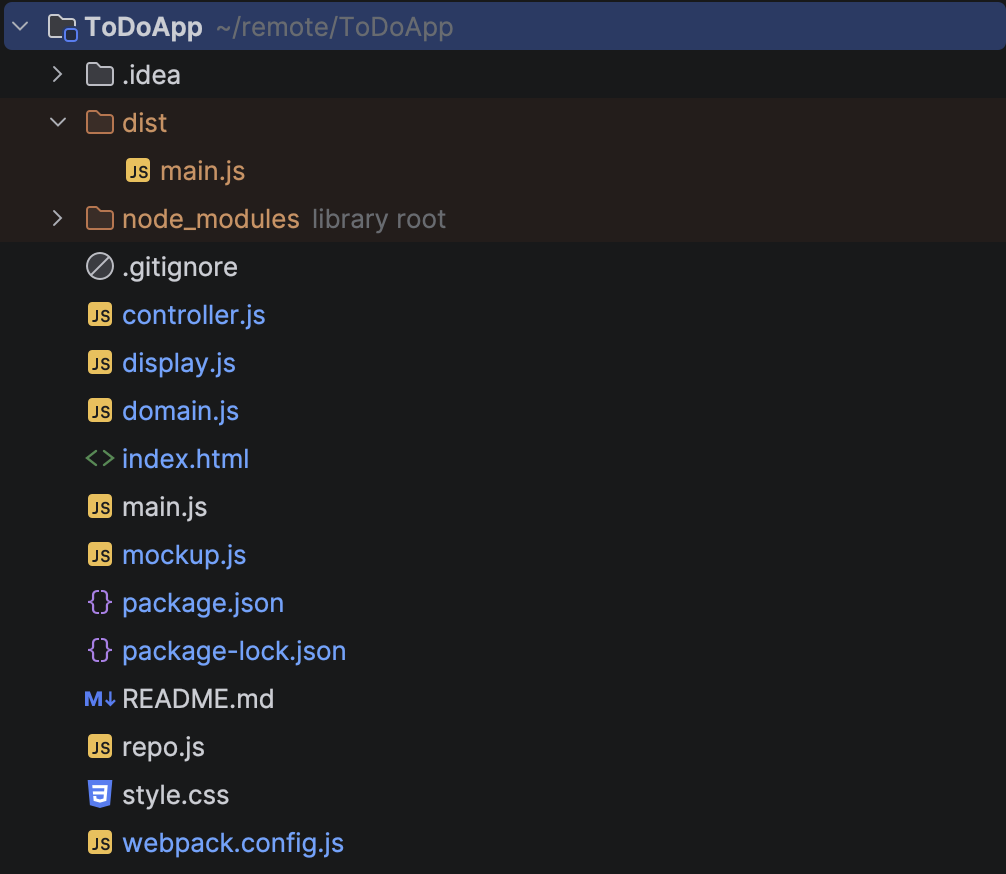Click the README.md markdown icon
This screenshot has height=874, width=1006.
tap(100, 699)
